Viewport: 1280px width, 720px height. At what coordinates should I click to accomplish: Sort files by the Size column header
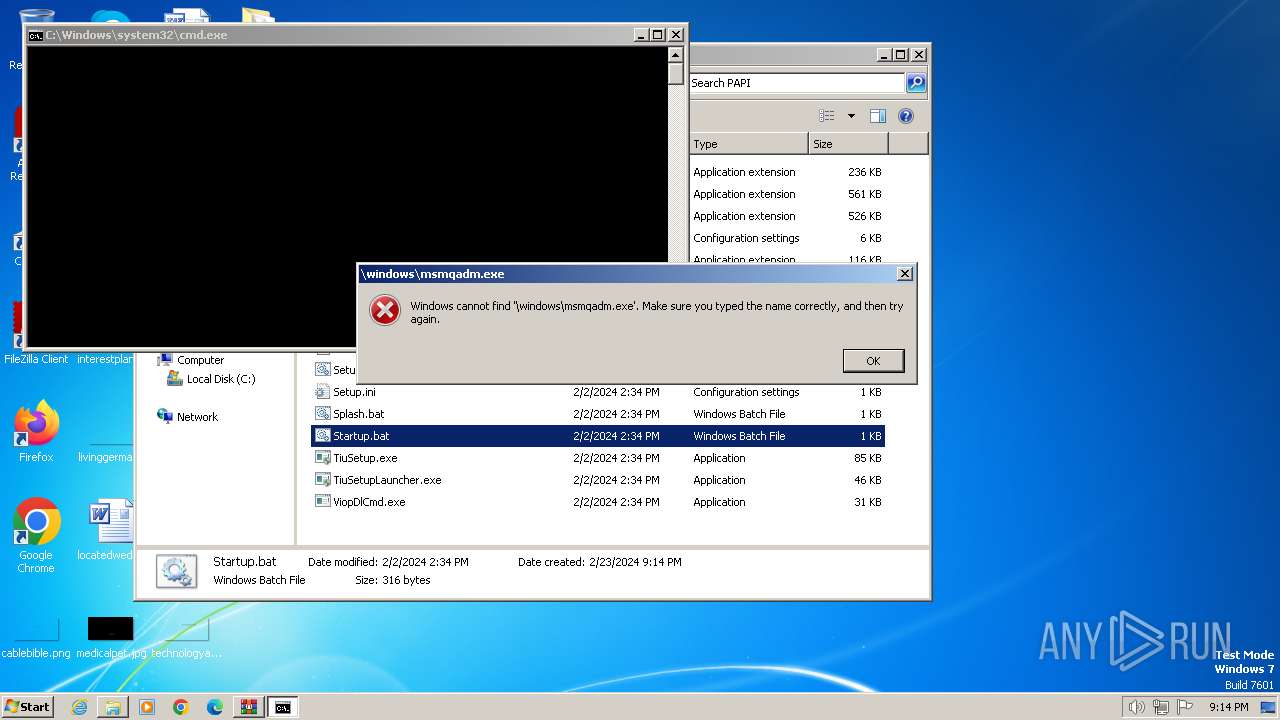(x=848, y=144)
